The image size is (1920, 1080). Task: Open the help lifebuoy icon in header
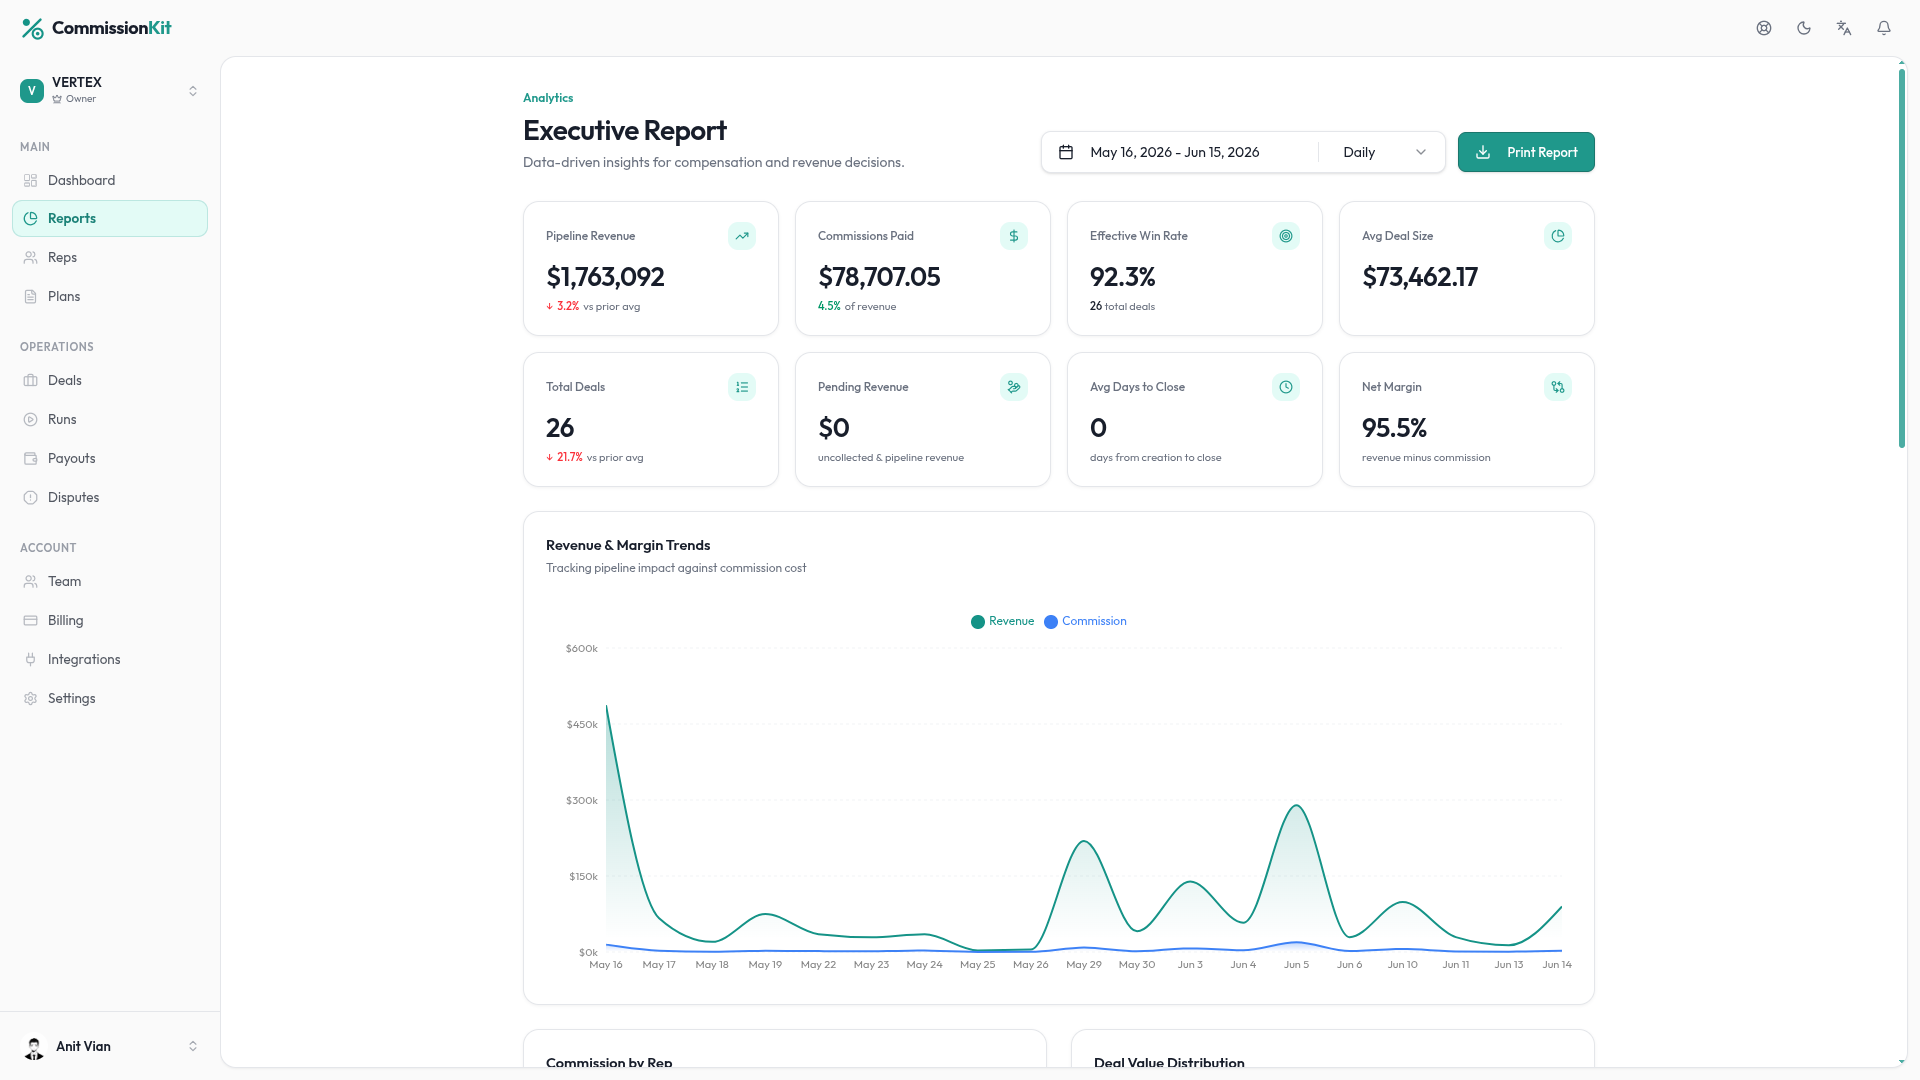(1764, 28)
